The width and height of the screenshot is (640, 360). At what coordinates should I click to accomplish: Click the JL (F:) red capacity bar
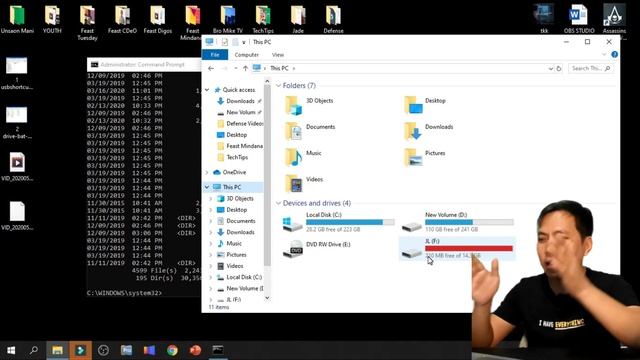pos(469,248)
